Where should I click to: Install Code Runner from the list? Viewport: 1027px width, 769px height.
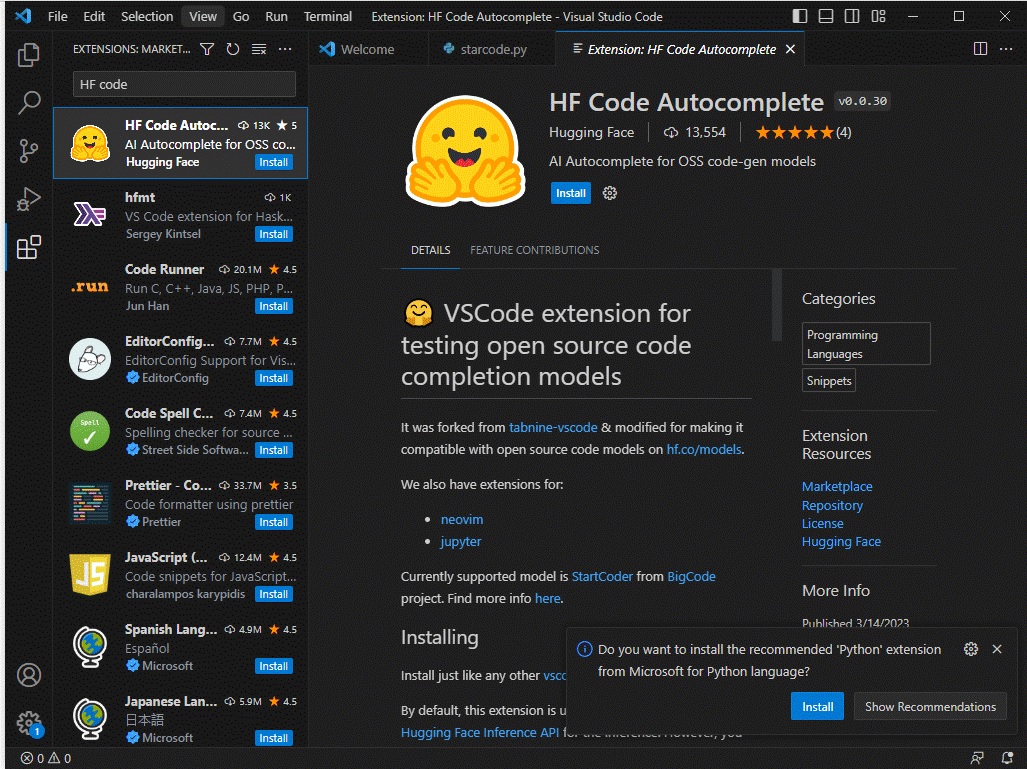273,307
